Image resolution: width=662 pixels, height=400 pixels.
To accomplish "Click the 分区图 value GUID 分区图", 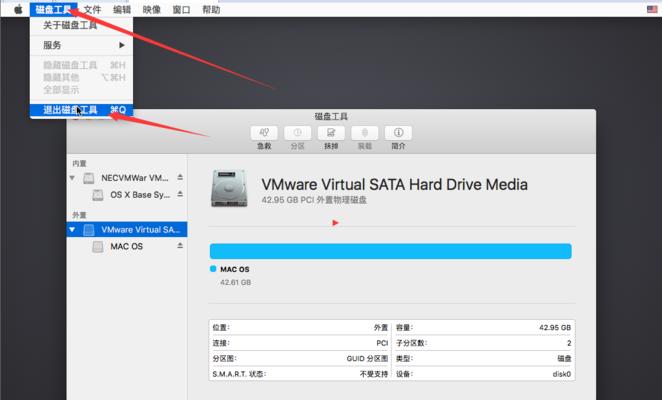I will [367, 359].
